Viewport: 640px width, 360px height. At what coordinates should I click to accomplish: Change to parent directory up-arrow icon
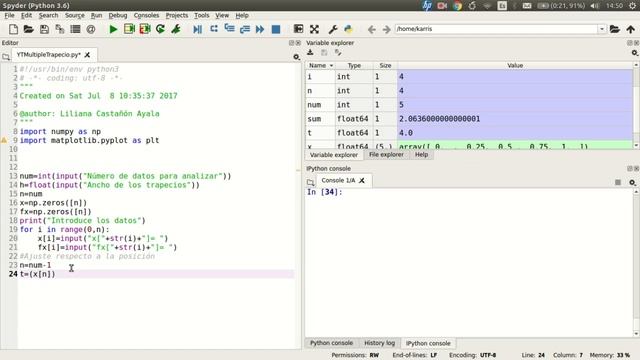(x=631, y=29)
